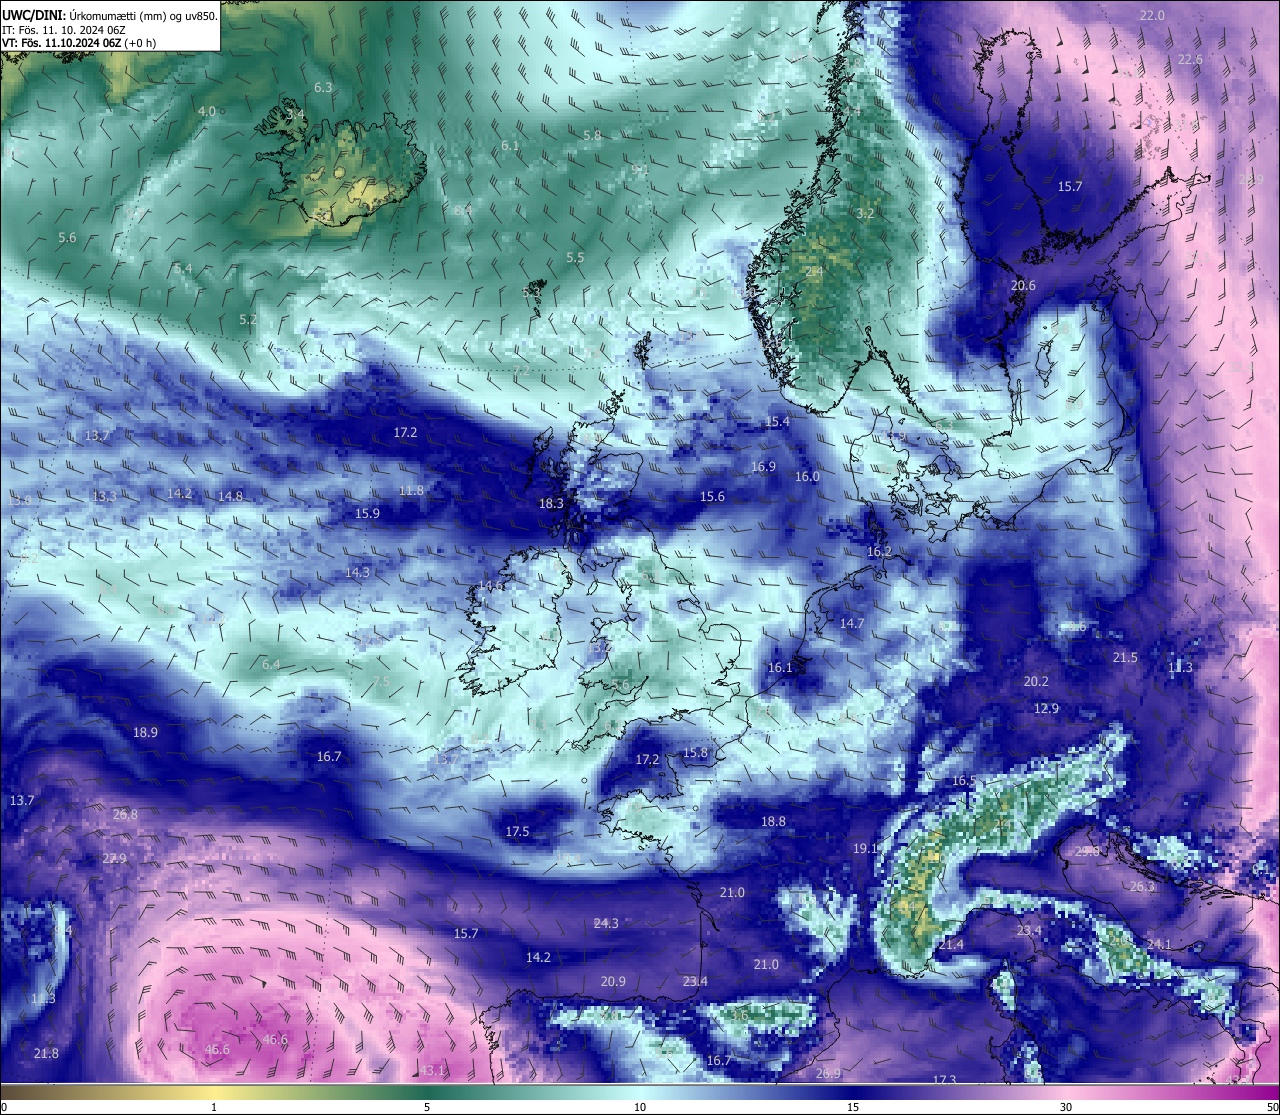Select the 18.3 value near Scotland
This screenshot has height=1115, width=1280.
point(551,503)
